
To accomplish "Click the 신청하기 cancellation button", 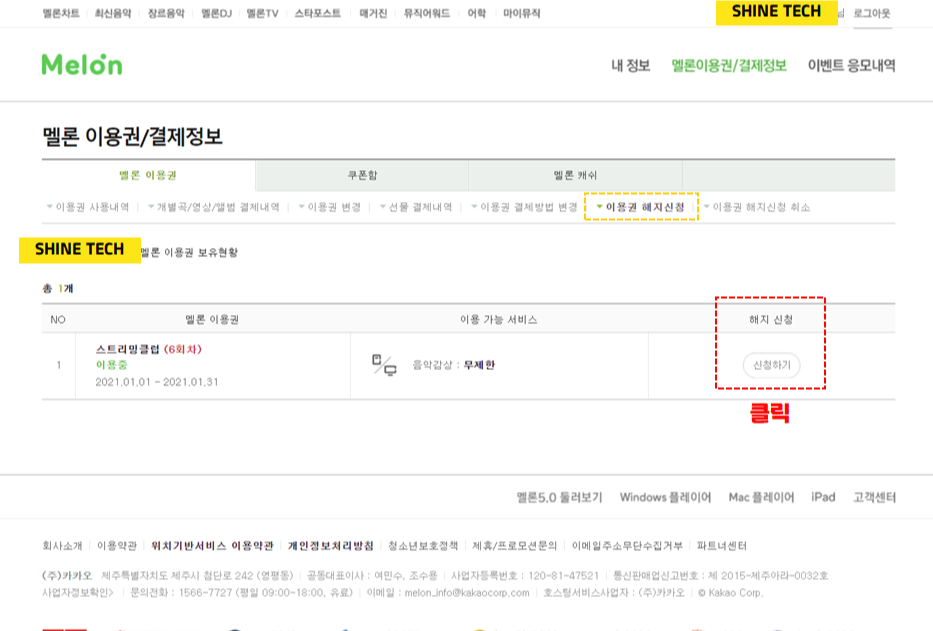I will click(772, 365).
